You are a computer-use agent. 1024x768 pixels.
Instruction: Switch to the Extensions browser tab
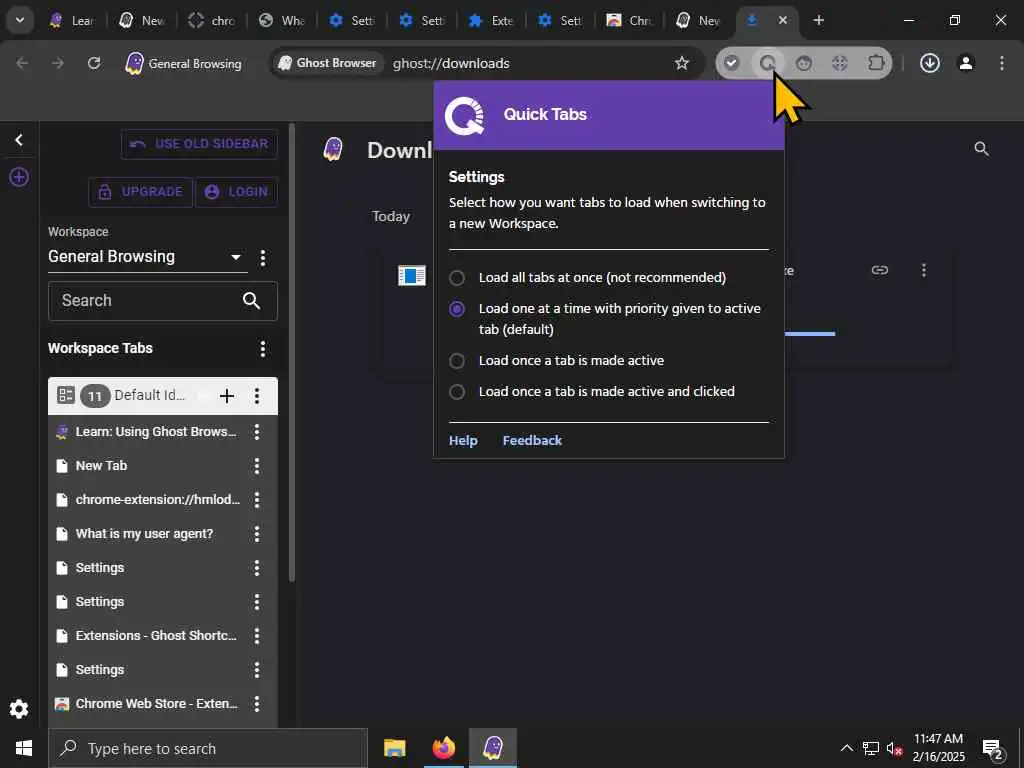tap(492, 20)
